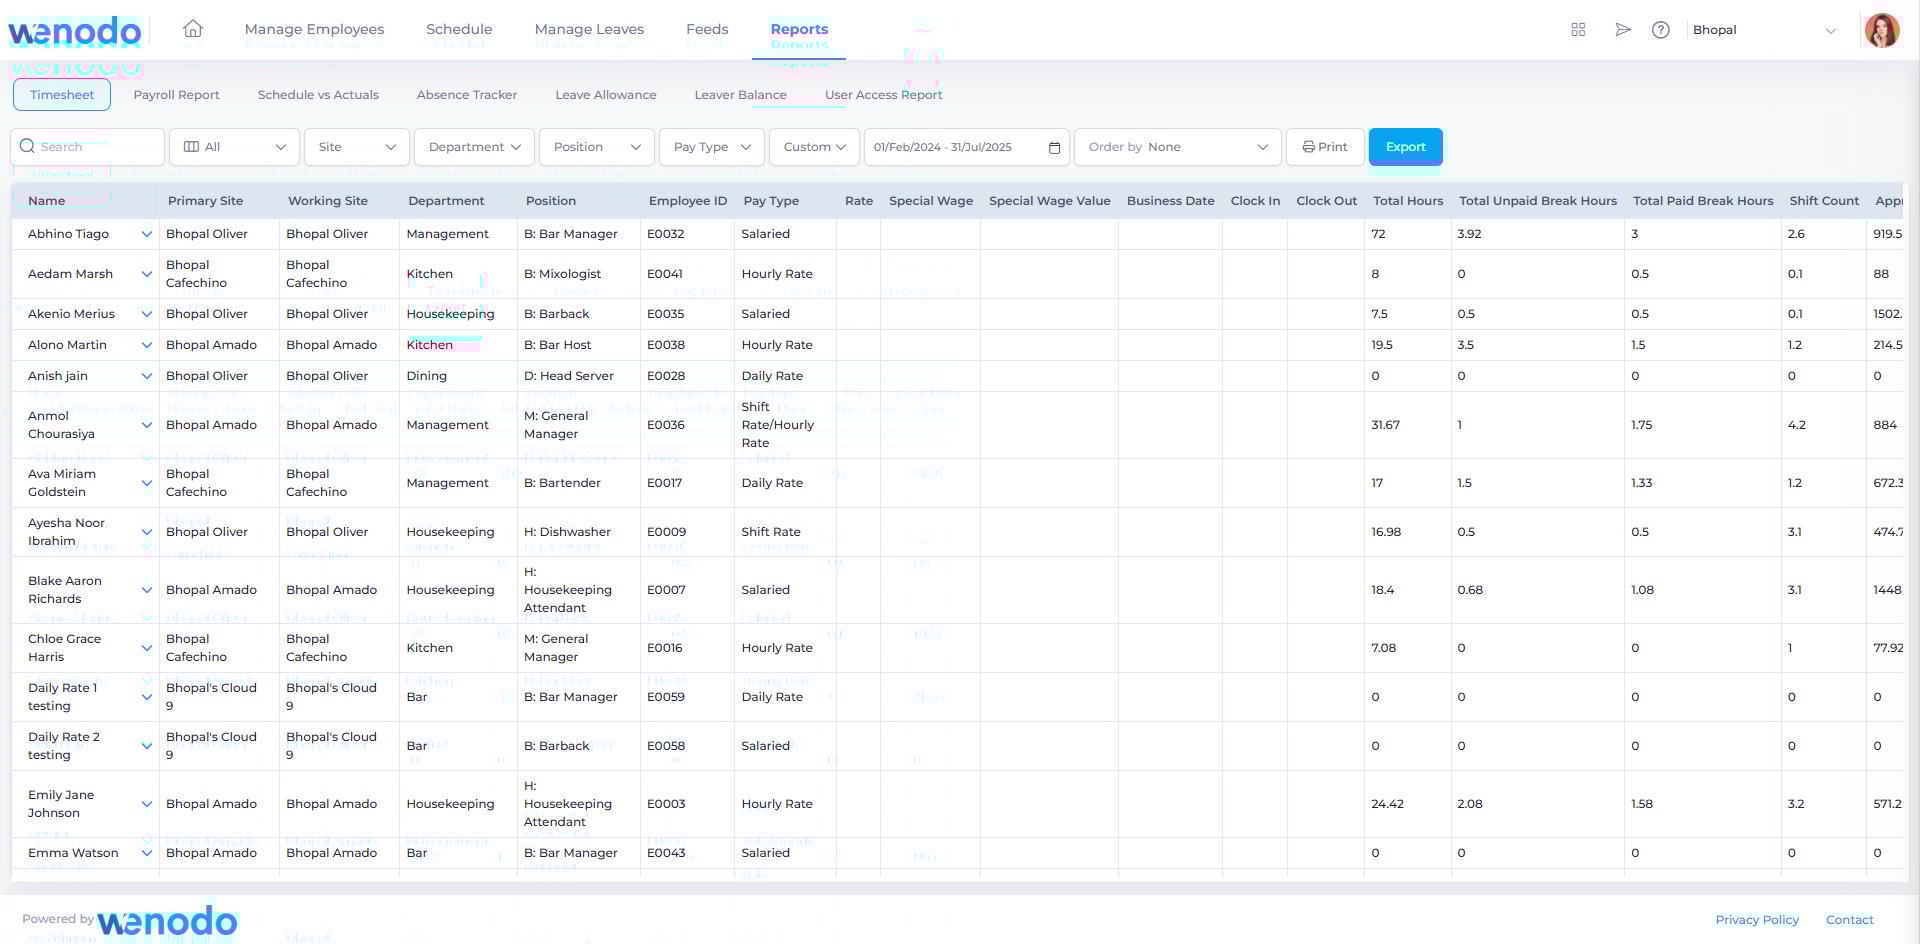1920x944 pixels.
Task: Open the help question mark icon
Action: (x=1661, y=30)
